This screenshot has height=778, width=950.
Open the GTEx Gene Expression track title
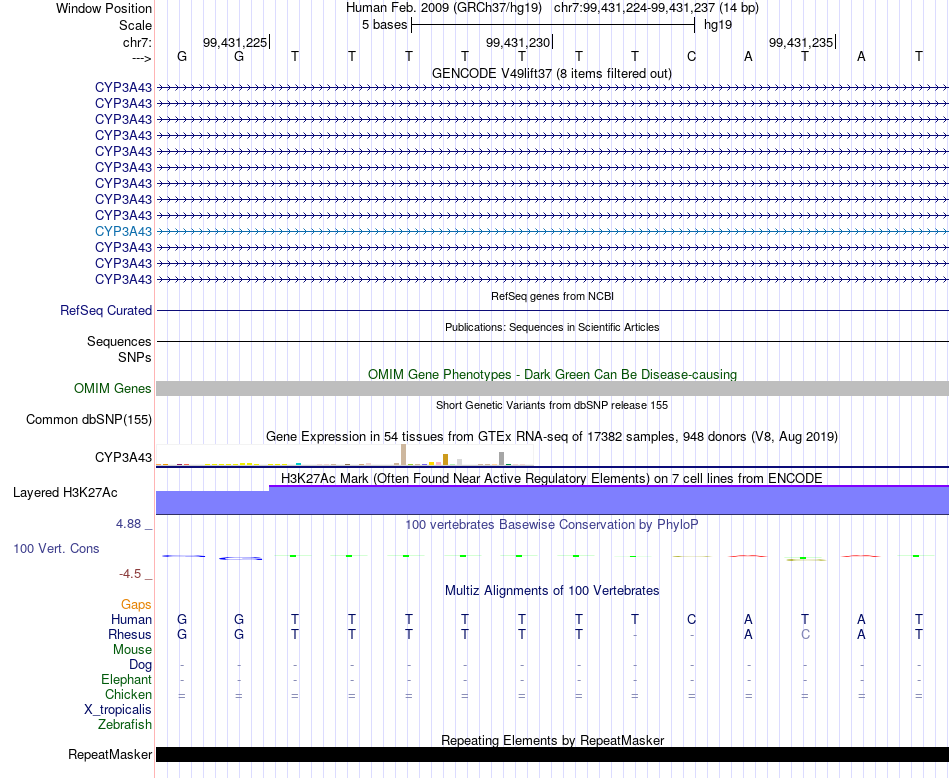click(552, 436)
